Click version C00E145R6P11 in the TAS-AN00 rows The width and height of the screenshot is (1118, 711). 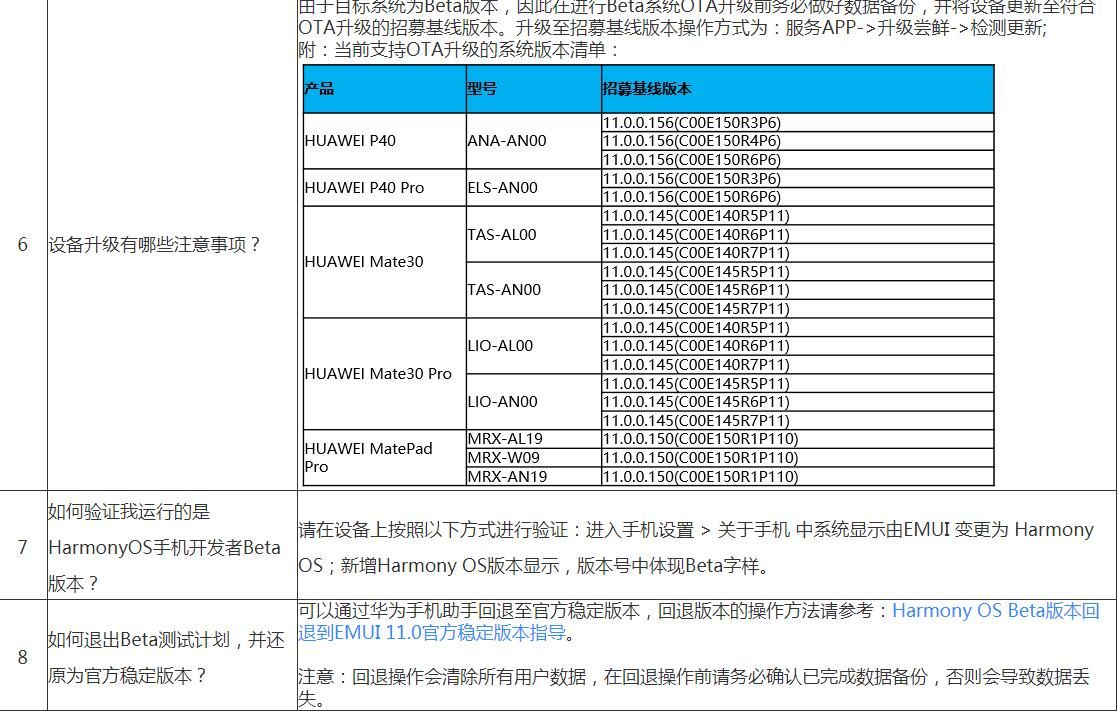coord(797,290)
